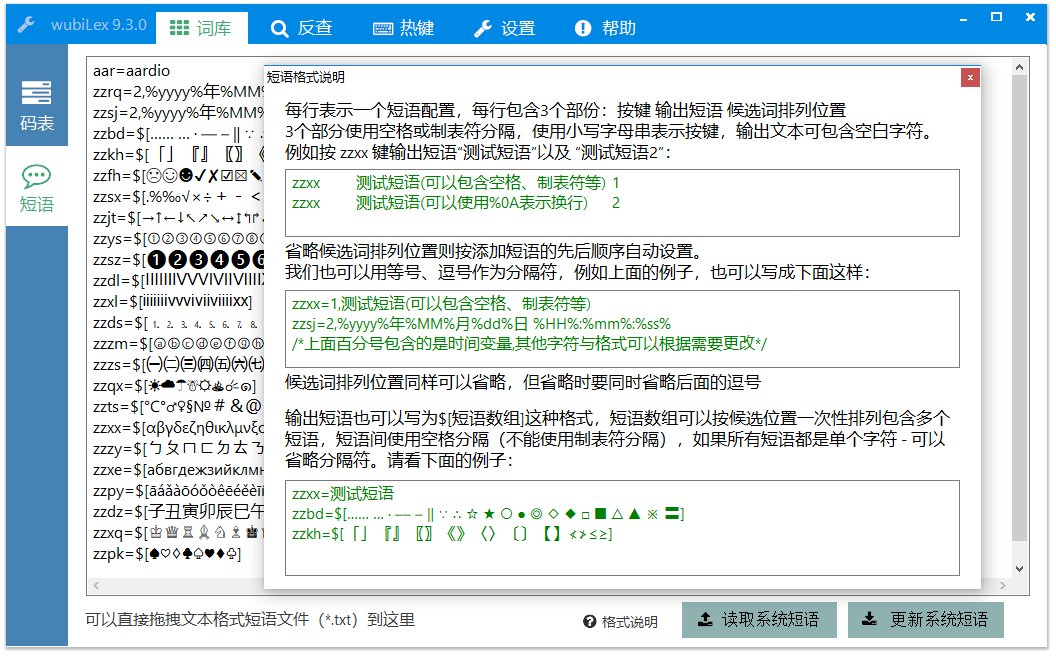Open the 设置 tab
1056x656 pixels.
pos(504,28)
